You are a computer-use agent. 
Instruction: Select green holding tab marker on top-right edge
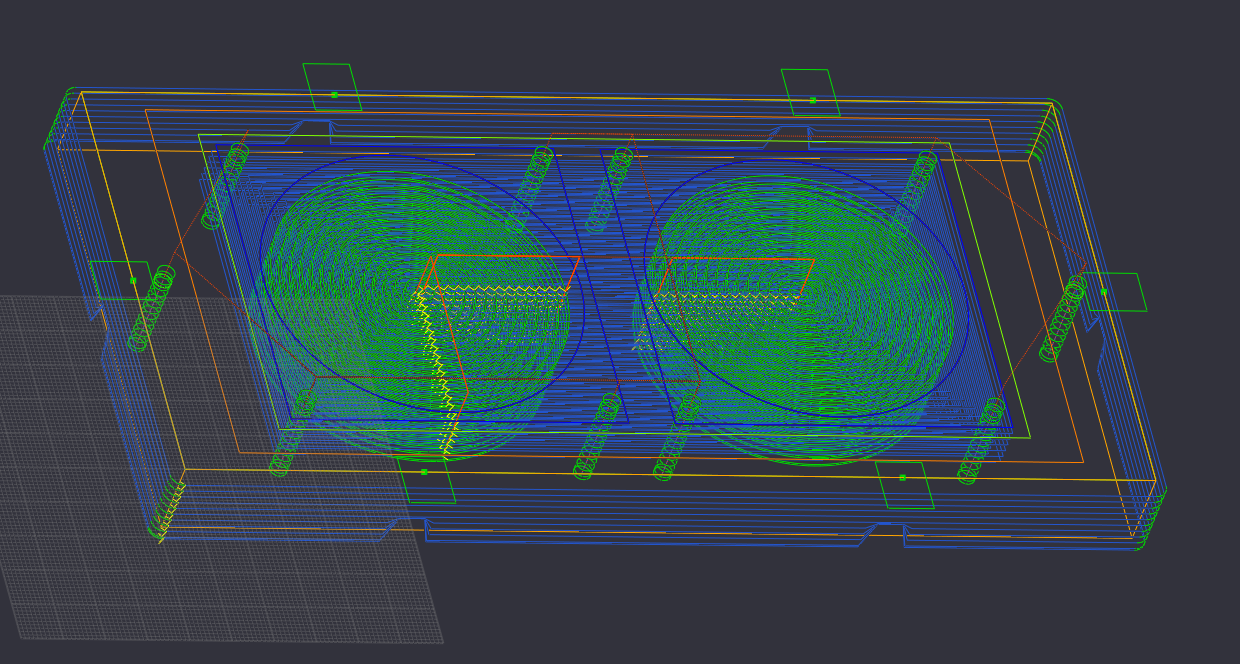pos(812,100)
